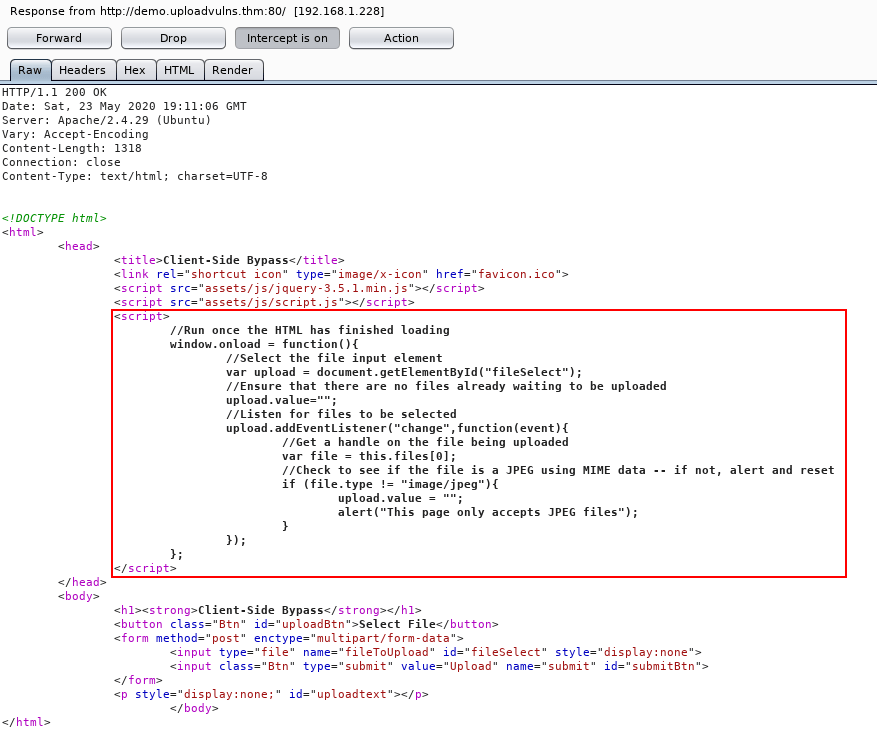Click the file.type image/jpeg check line
This screenshot has width=877, height=742.
(390, 484)
